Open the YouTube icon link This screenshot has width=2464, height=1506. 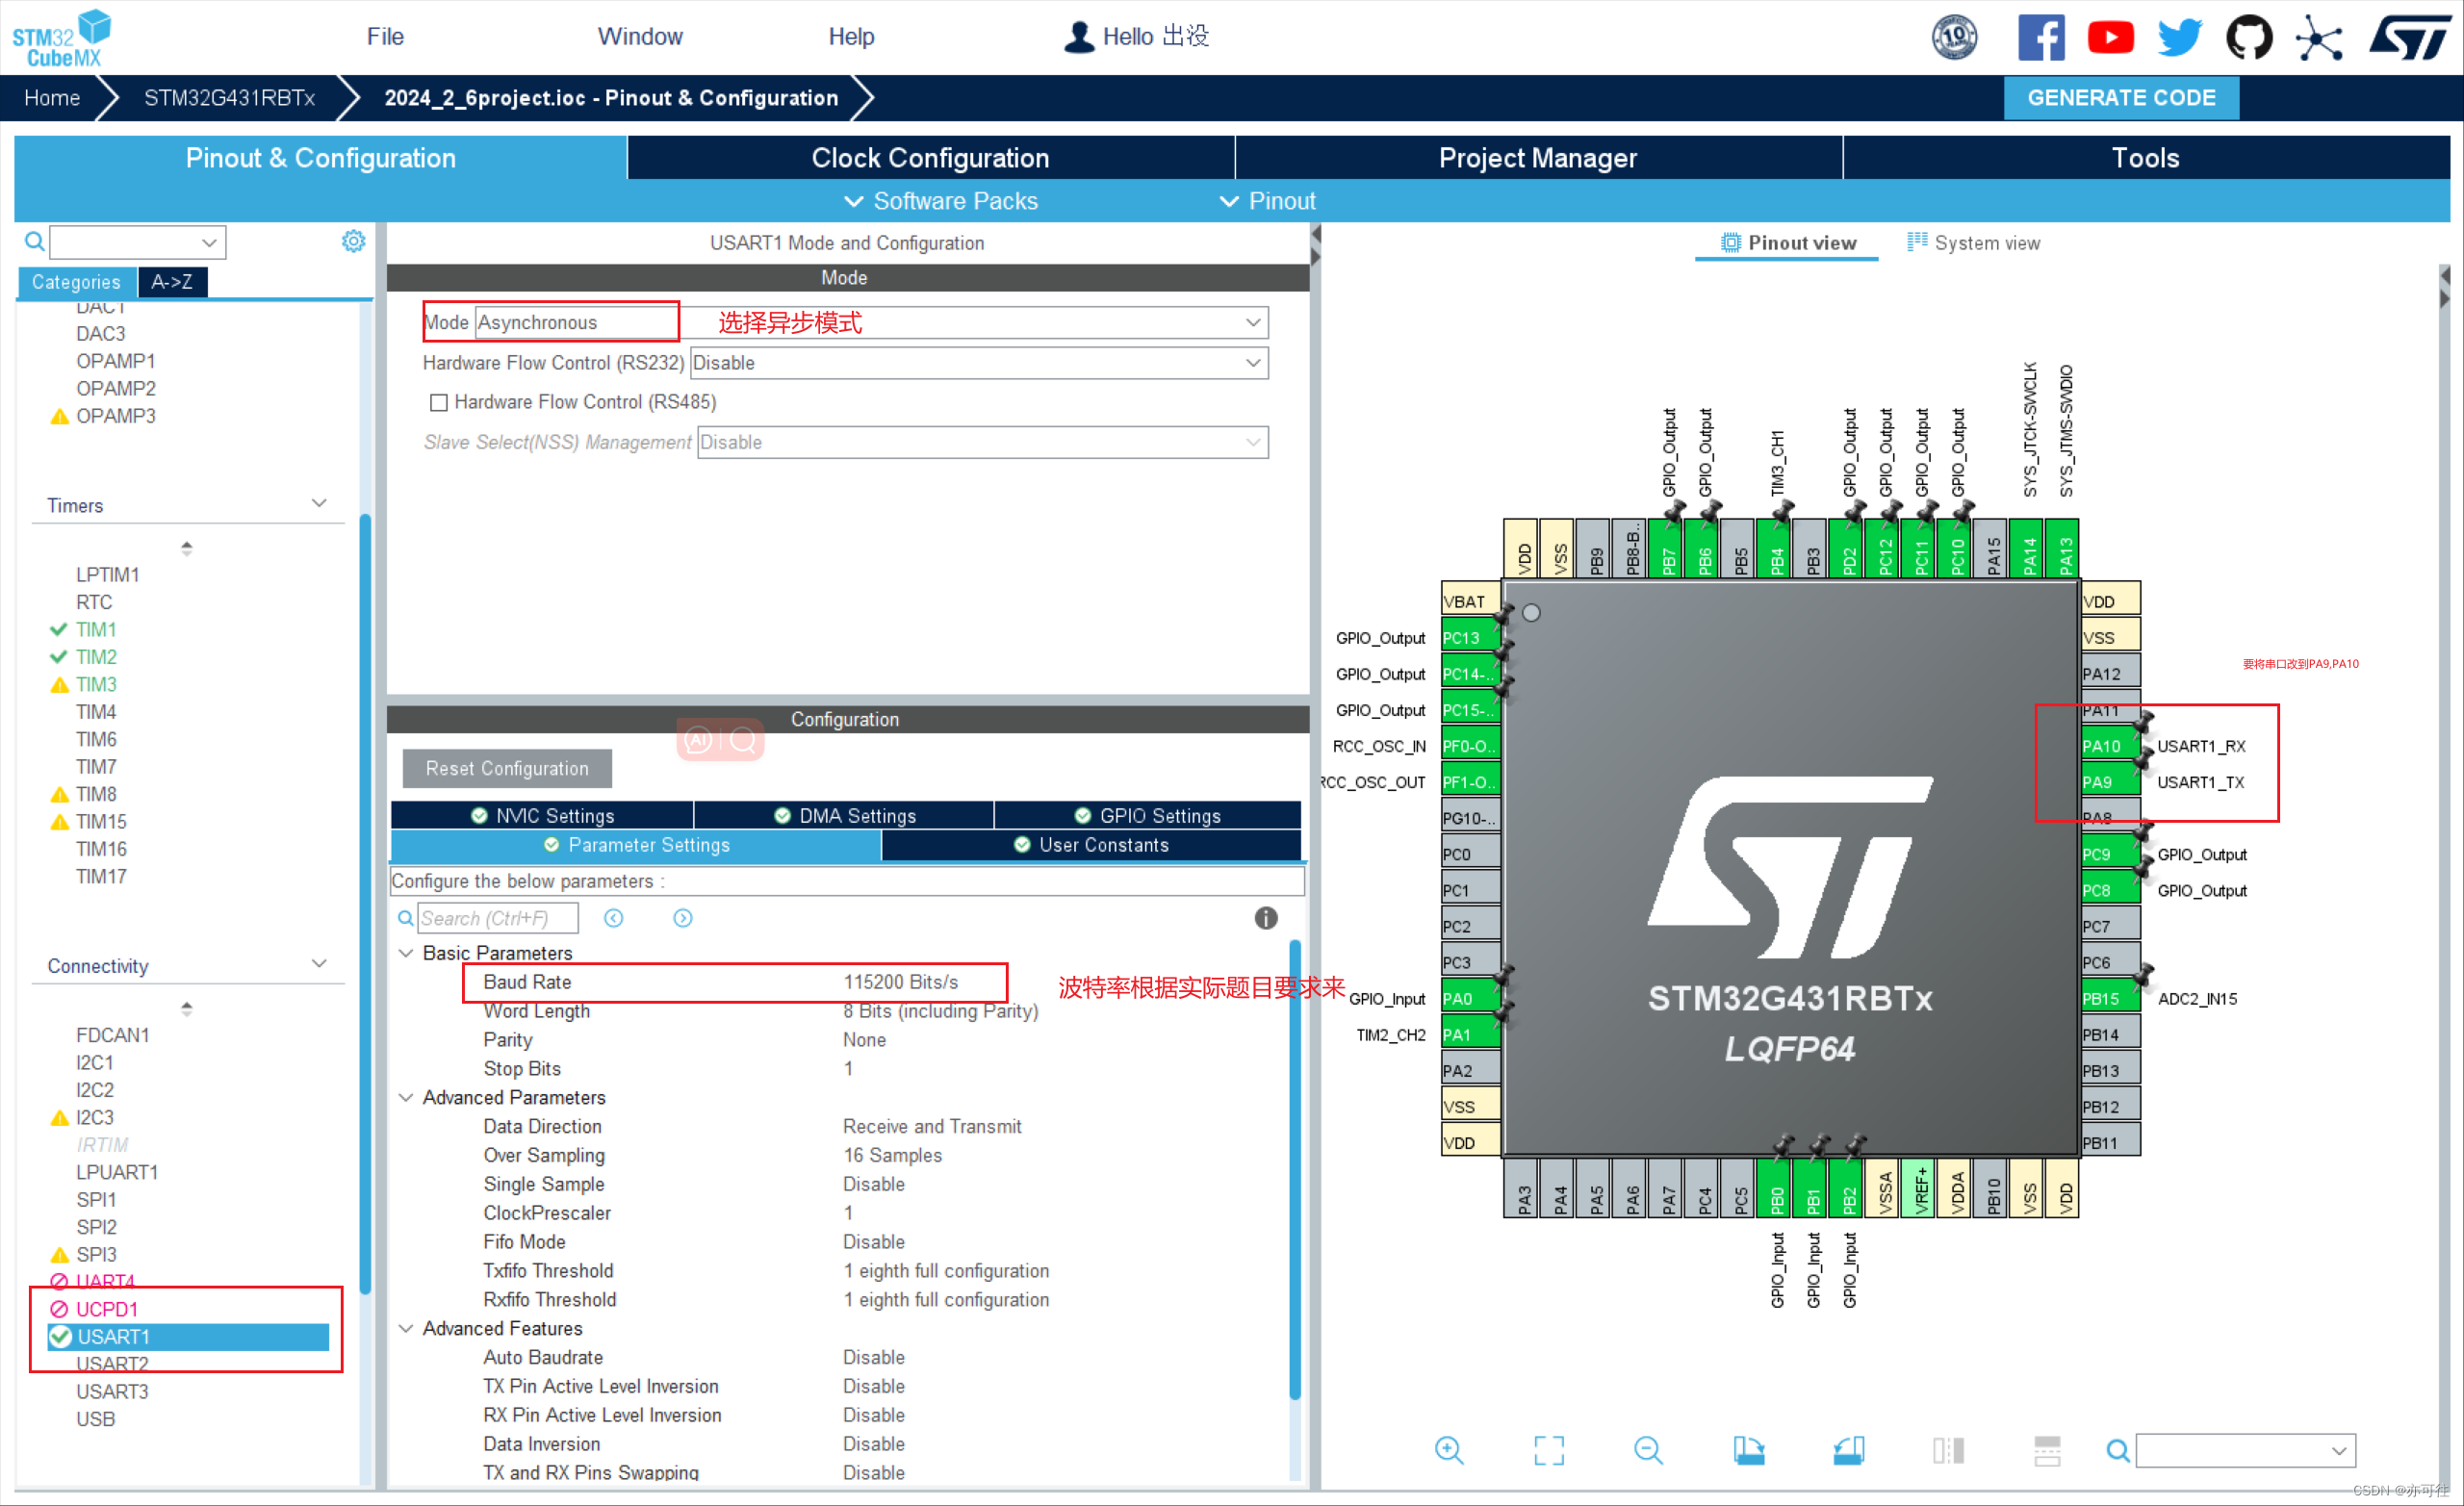[2110, 37]
